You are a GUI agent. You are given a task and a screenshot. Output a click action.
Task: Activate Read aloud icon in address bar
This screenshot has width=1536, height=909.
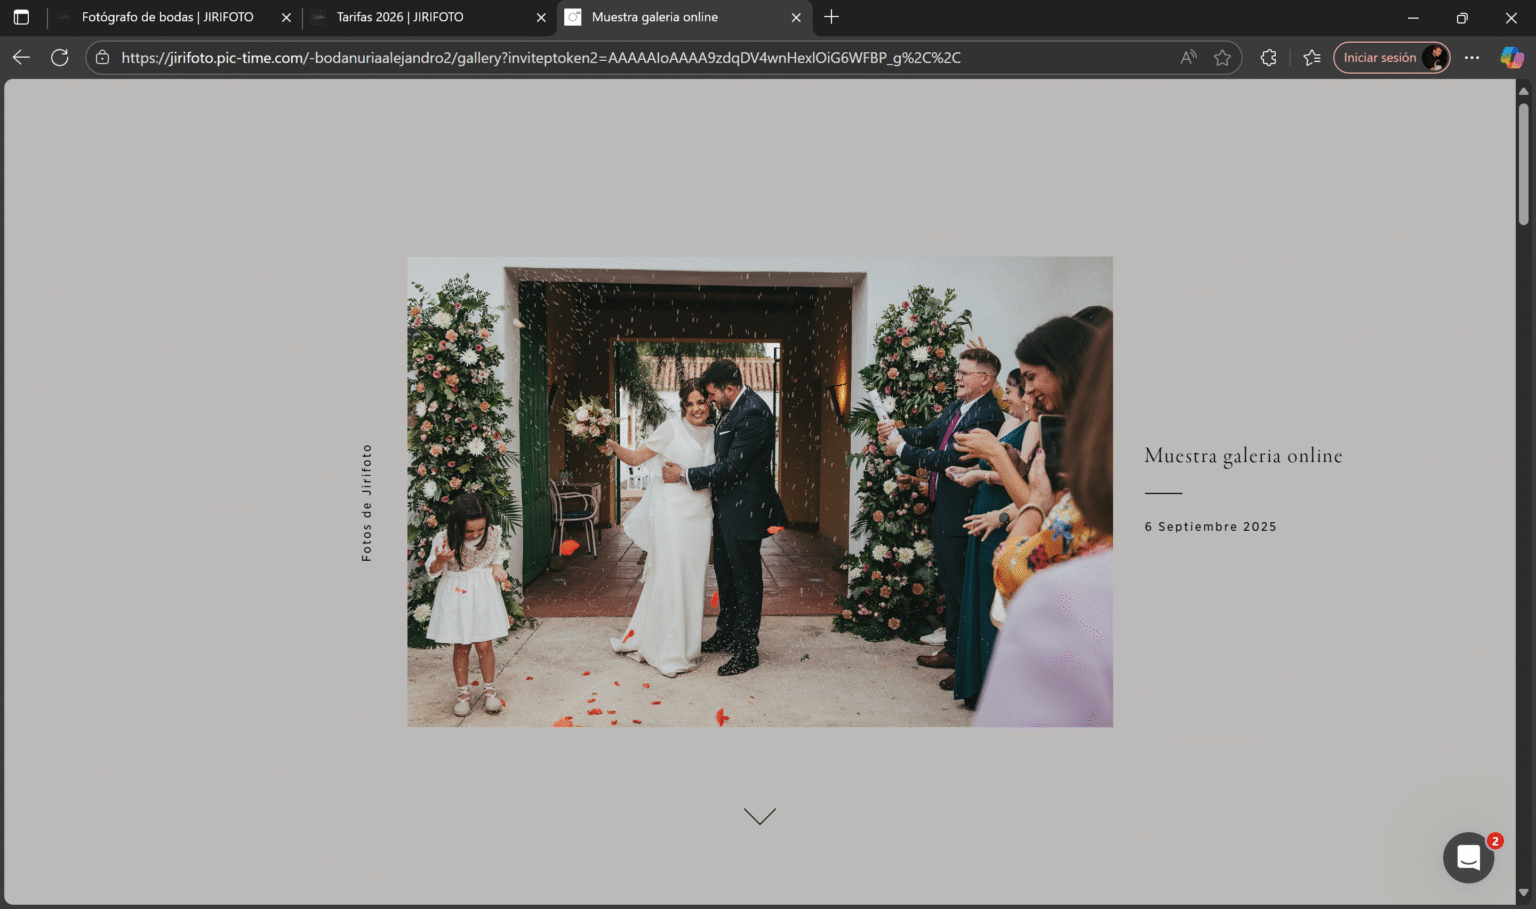pyautogui.click(x=1188, y=58)
